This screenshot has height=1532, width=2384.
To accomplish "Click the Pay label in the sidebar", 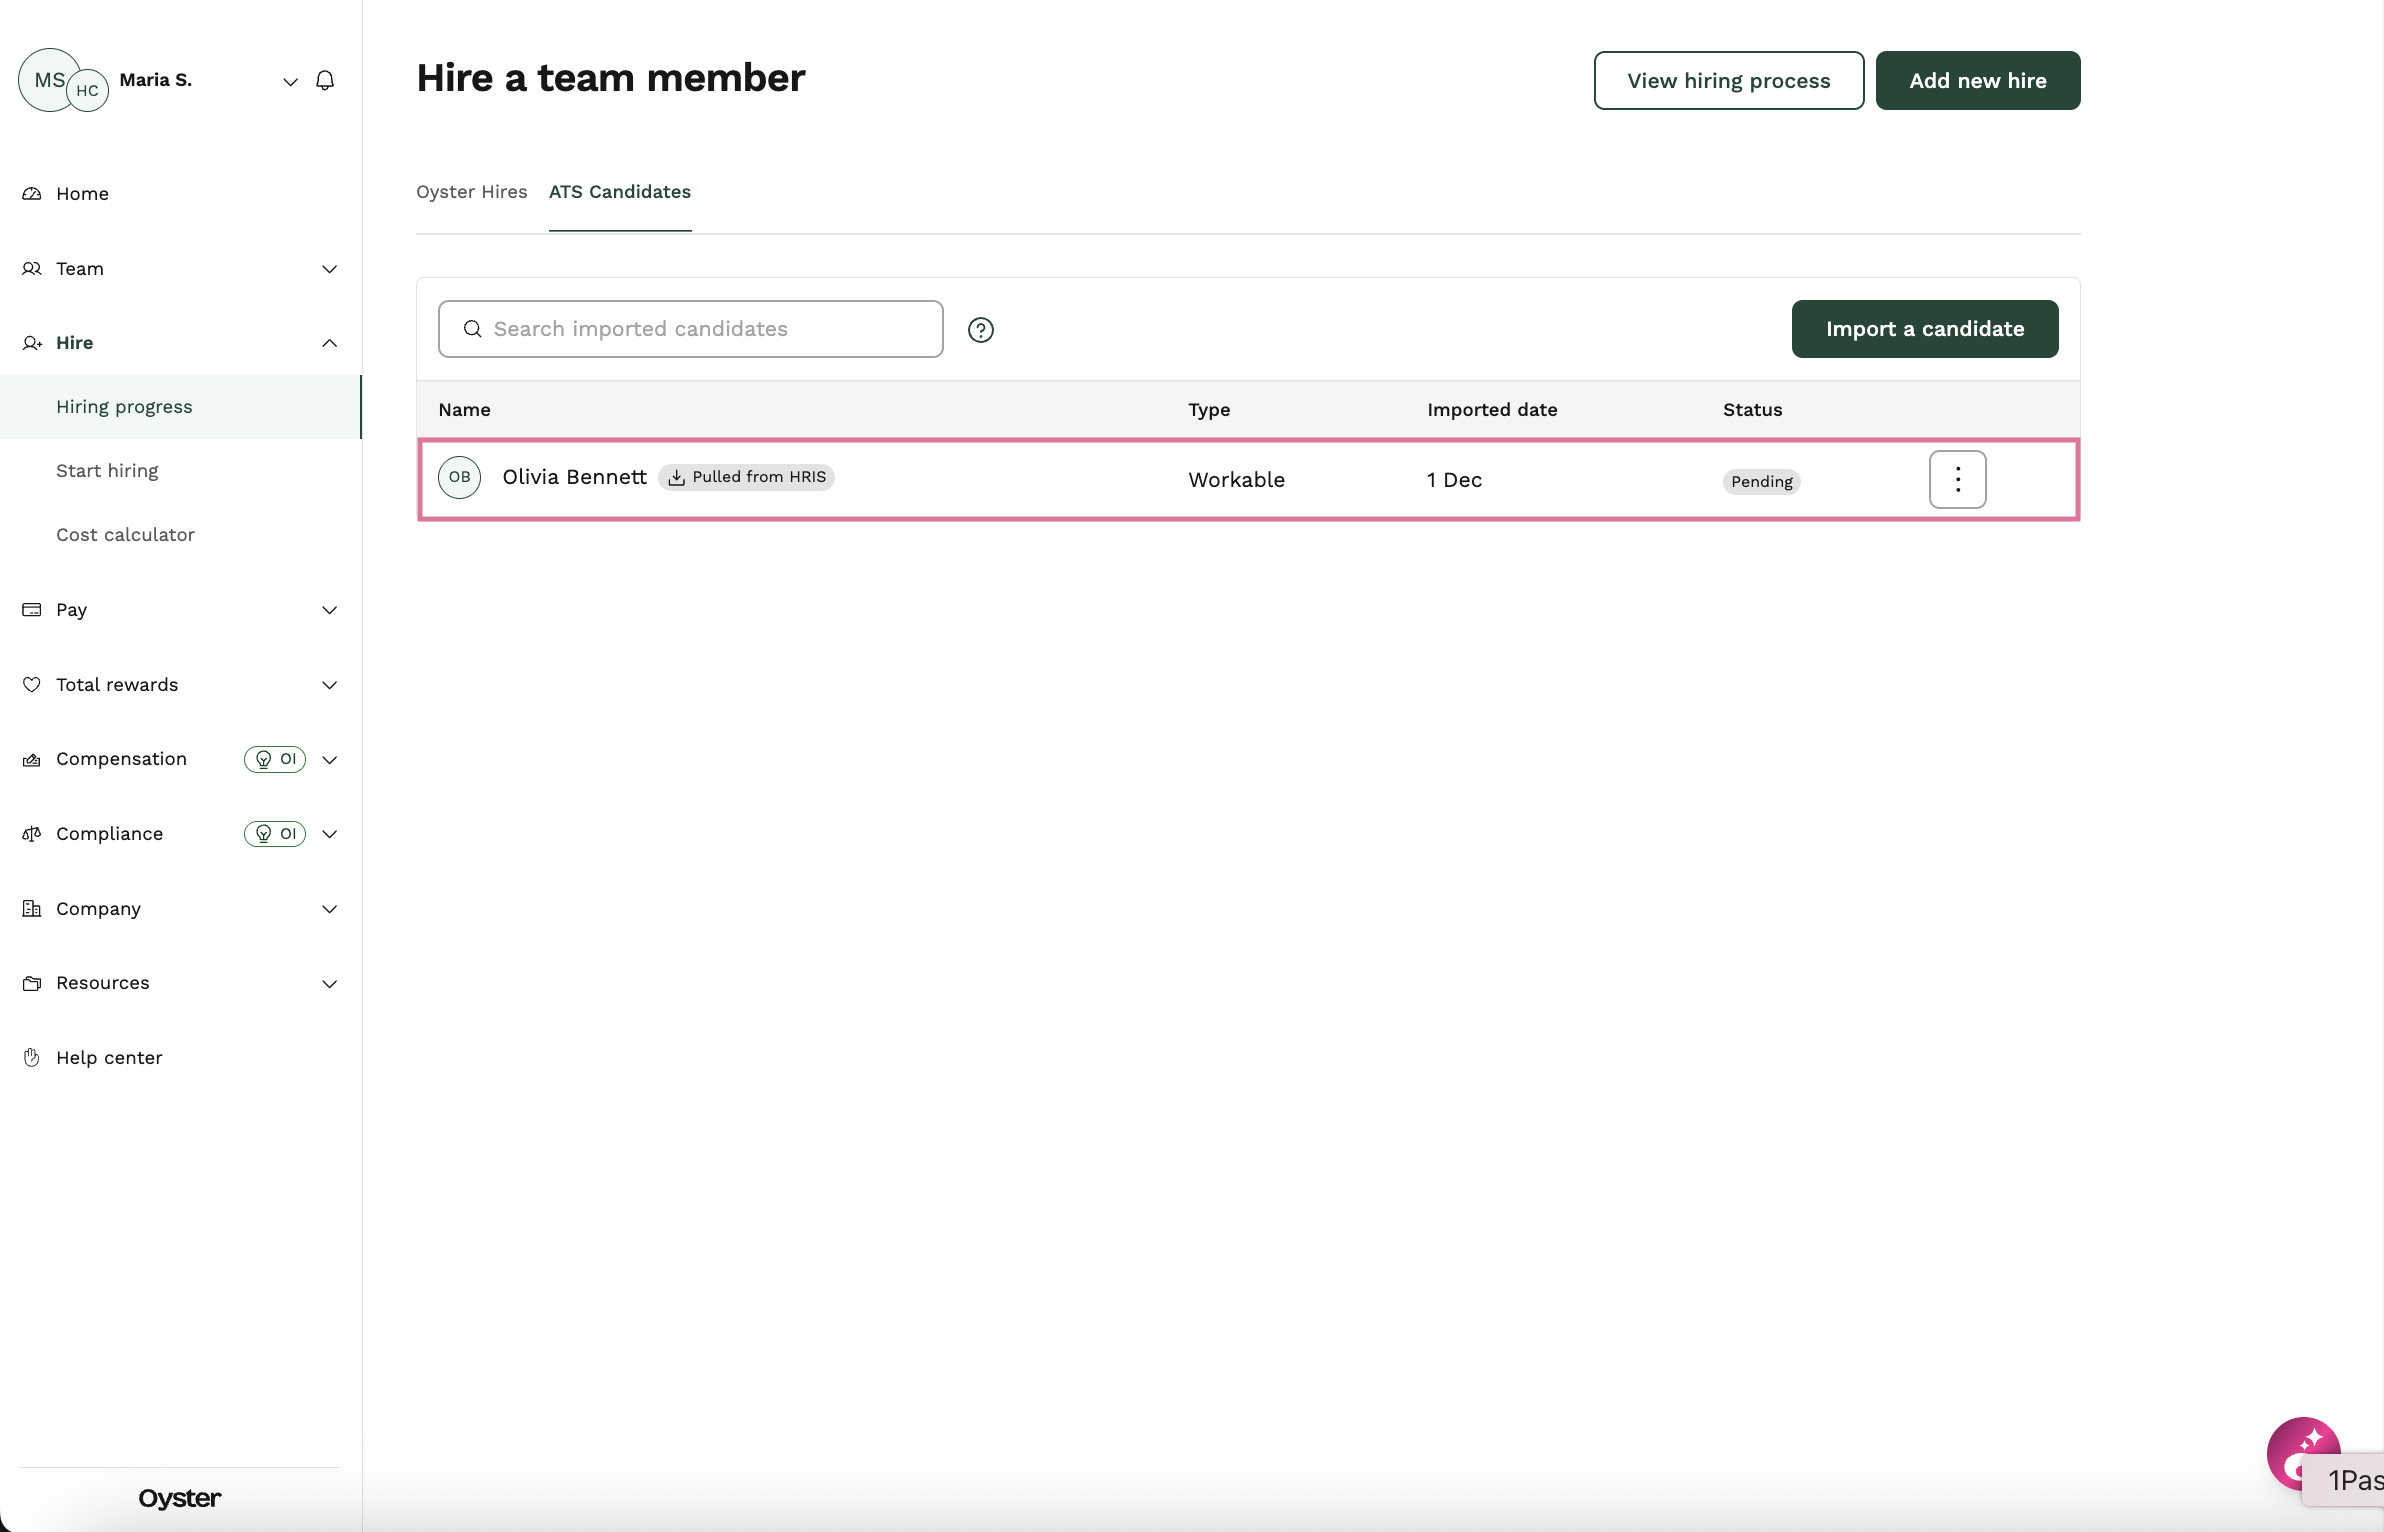I will [71, 610].
